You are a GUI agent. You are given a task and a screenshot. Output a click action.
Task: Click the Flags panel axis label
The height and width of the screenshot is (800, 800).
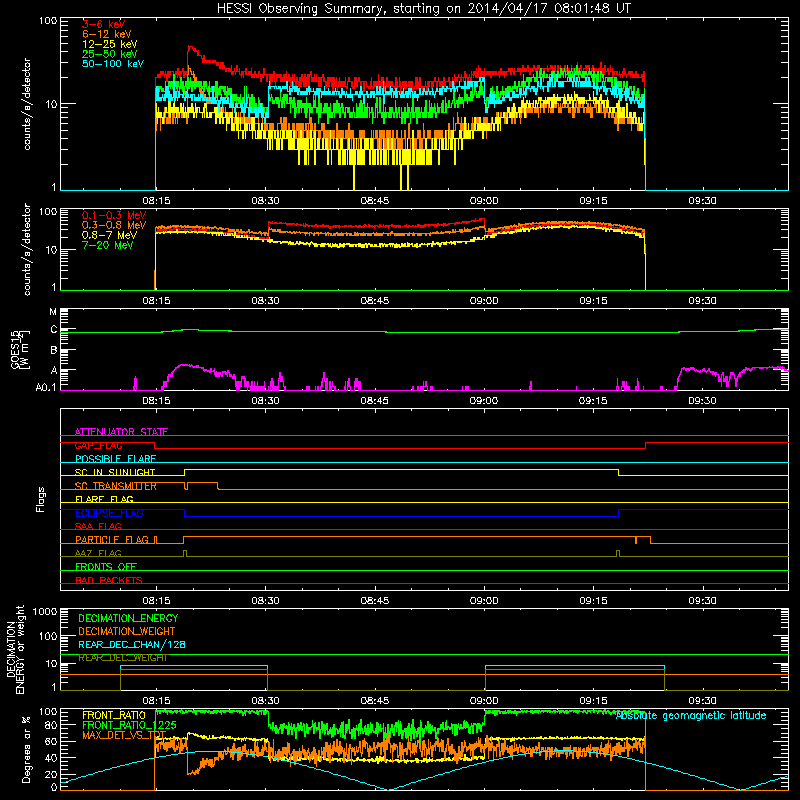coord(41,499)
